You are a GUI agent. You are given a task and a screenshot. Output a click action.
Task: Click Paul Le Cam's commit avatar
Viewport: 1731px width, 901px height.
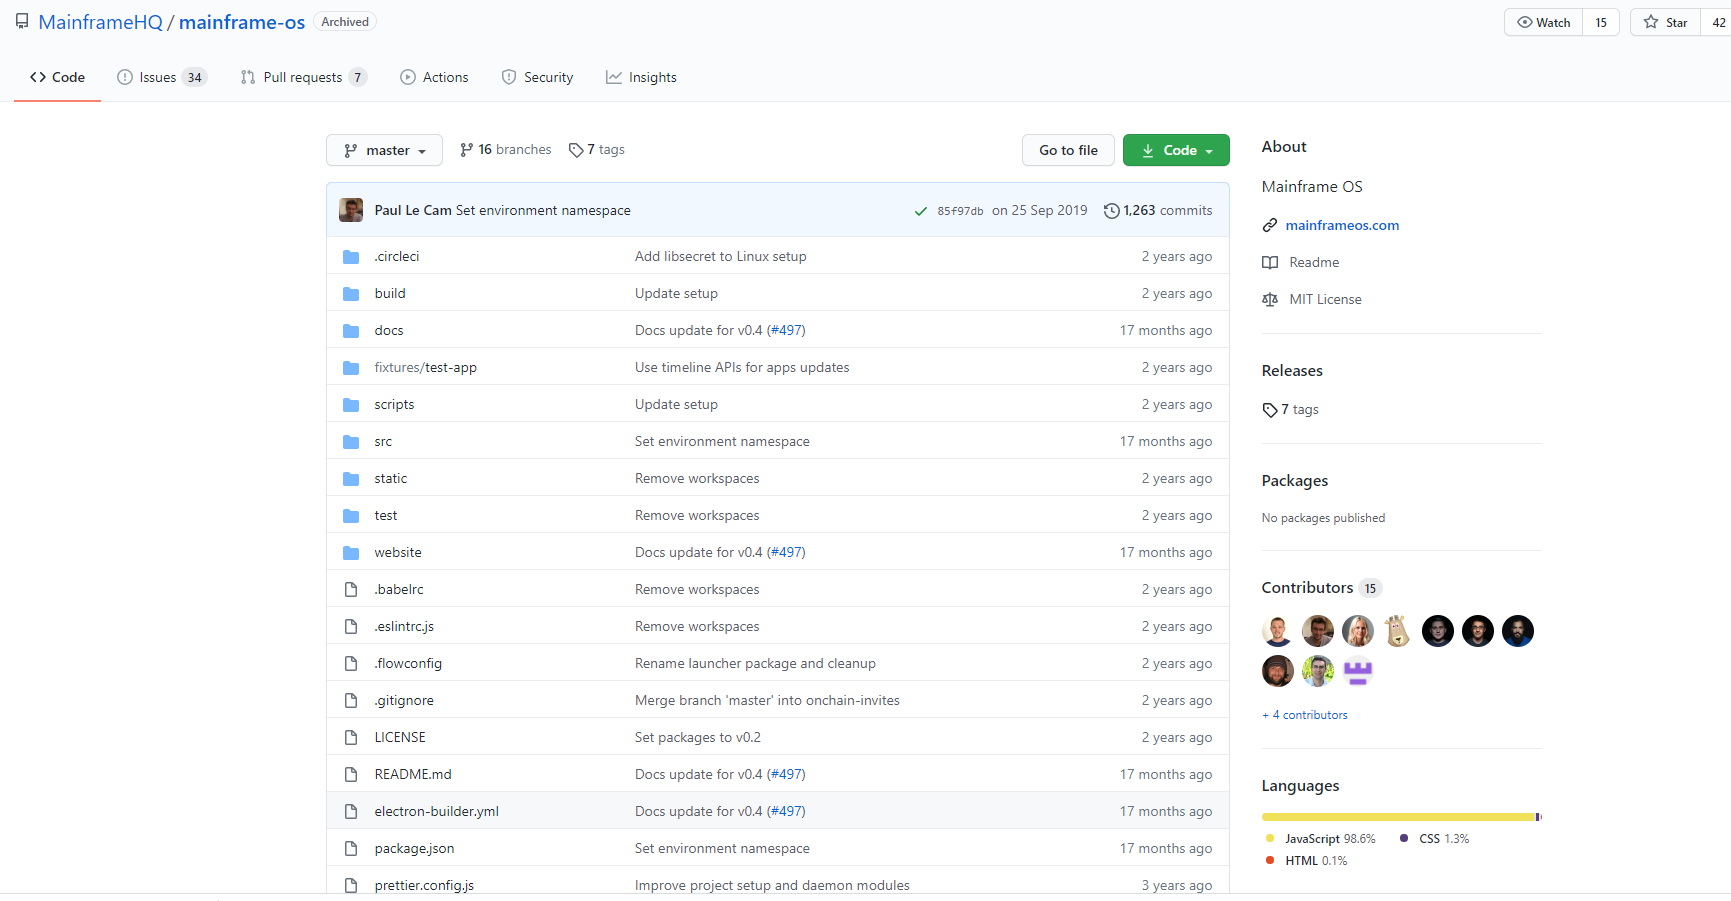coord(351,210)
